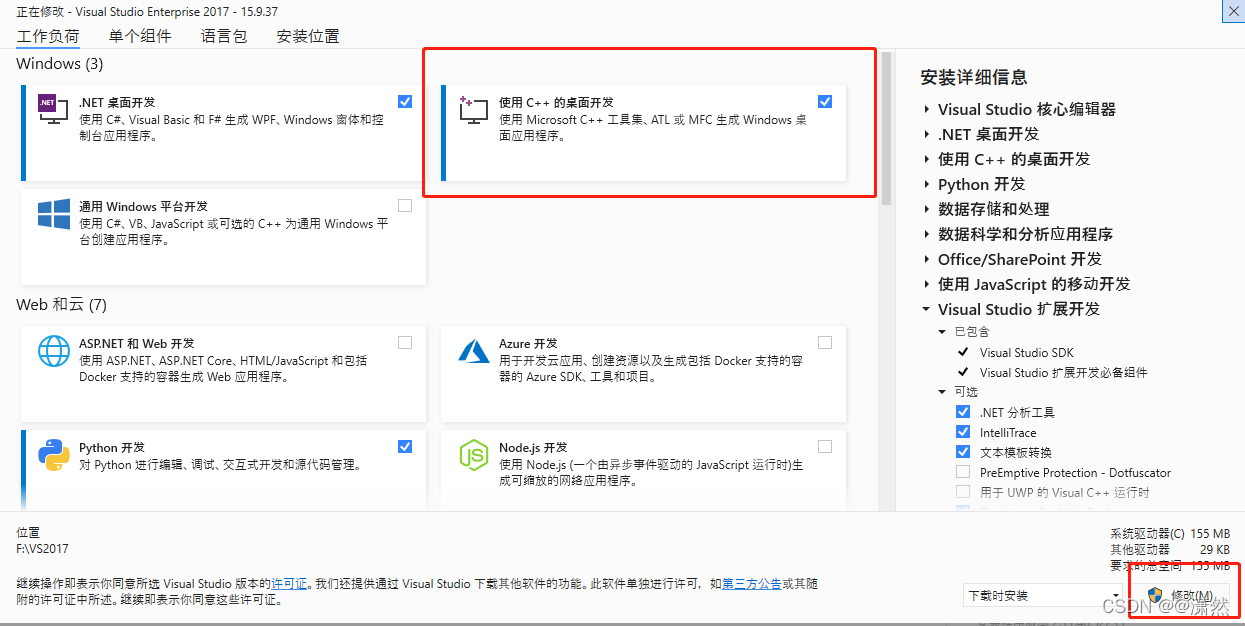Viewport: 1245px width, 626px height.
Task: Click the 修改(M) button
Action: [x=1183, y=596]
